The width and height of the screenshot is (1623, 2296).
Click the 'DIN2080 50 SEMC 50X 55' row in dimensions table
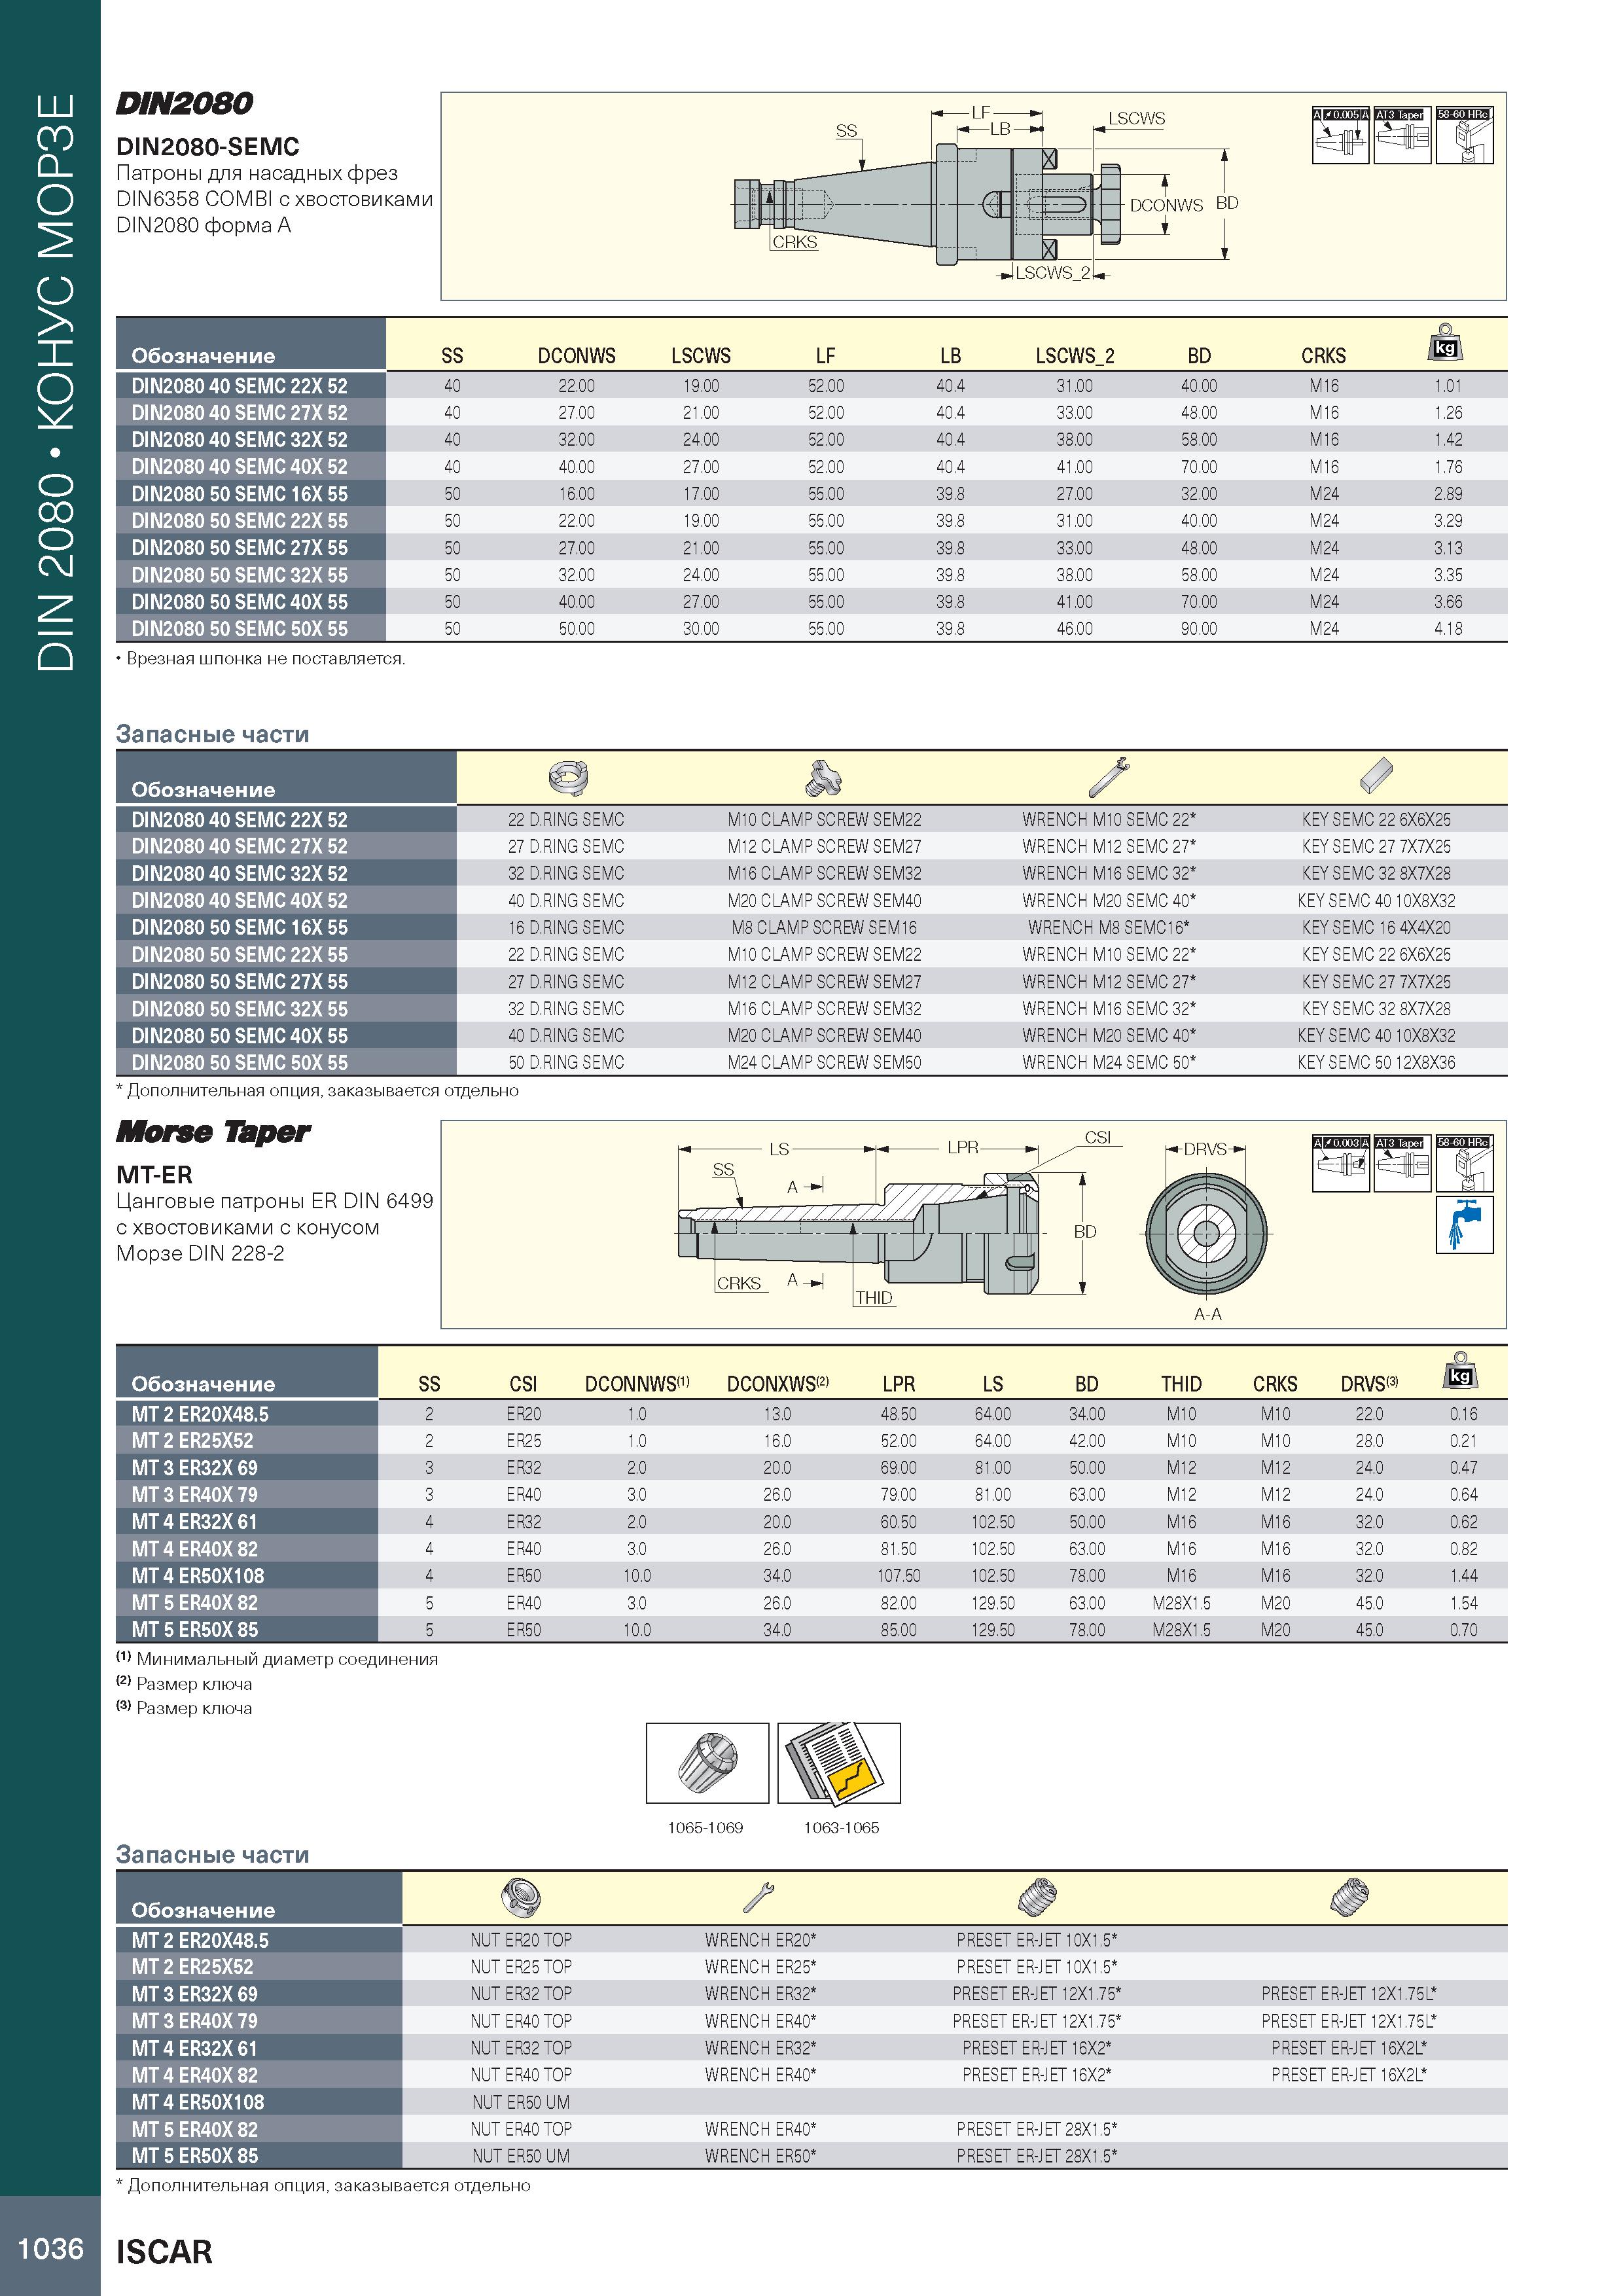(x=811, y=629)
